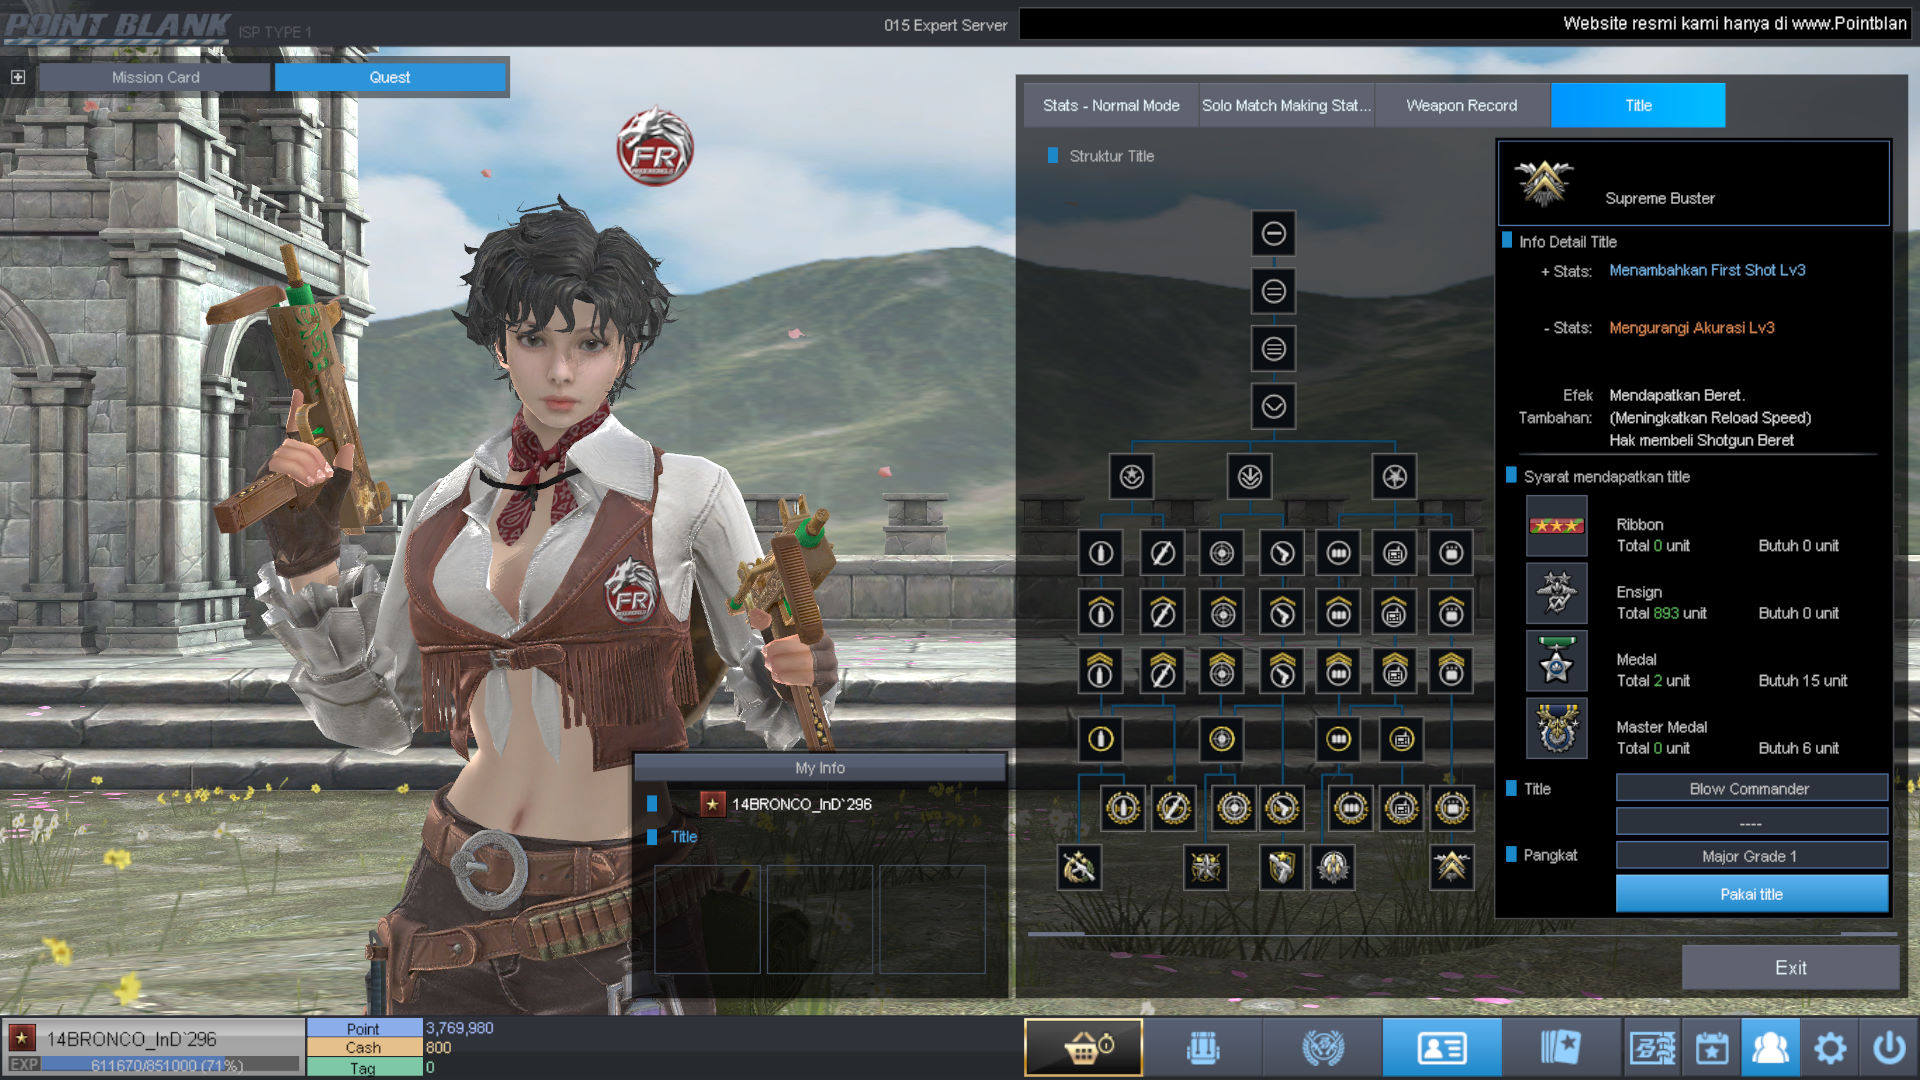Open the Solo Match Making Stat tab
Viewport: 1920px width, 1080px height.
(1286, 105)
